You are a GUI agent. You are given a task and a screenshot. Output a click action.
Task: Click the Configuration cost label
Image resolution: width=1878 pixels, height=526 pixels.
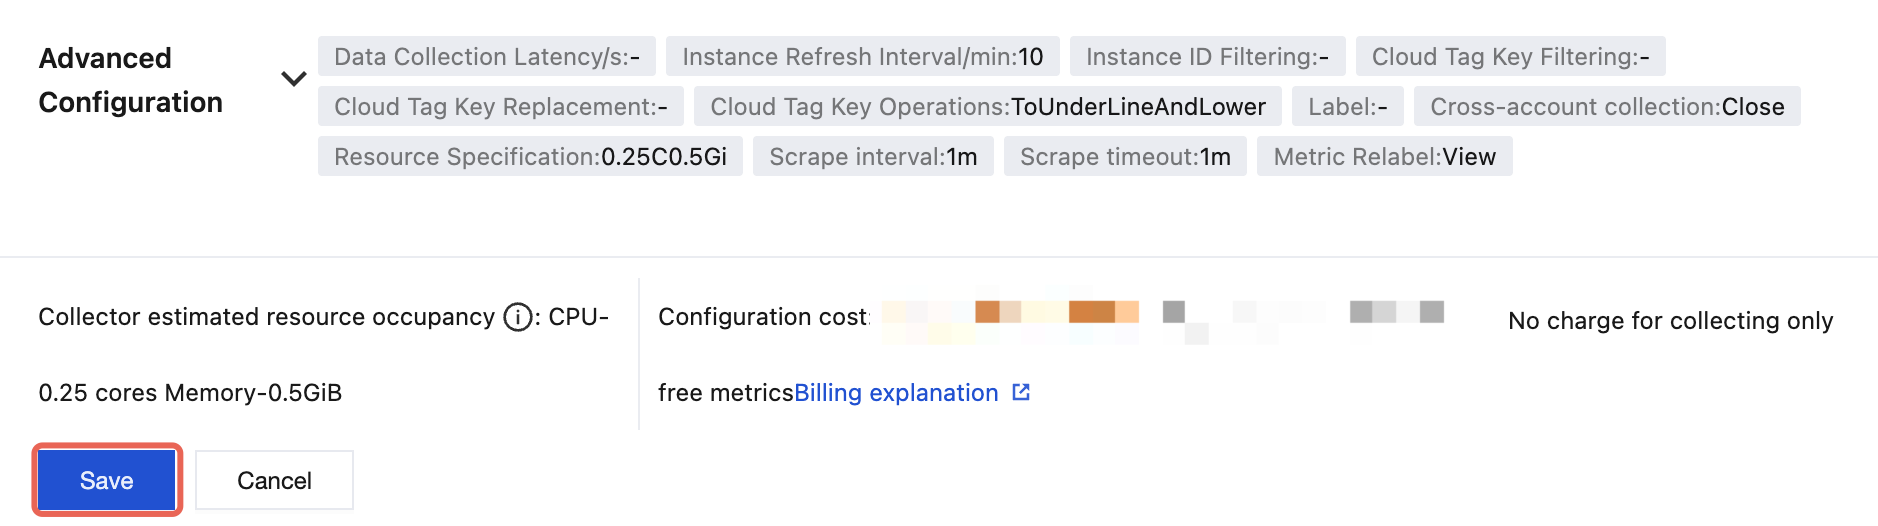point(763,317)
